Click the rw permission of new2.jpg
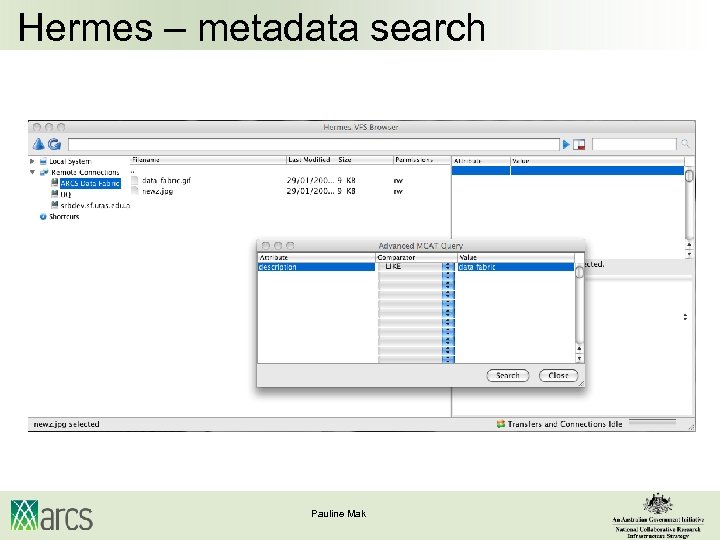 tap(398, 191)
